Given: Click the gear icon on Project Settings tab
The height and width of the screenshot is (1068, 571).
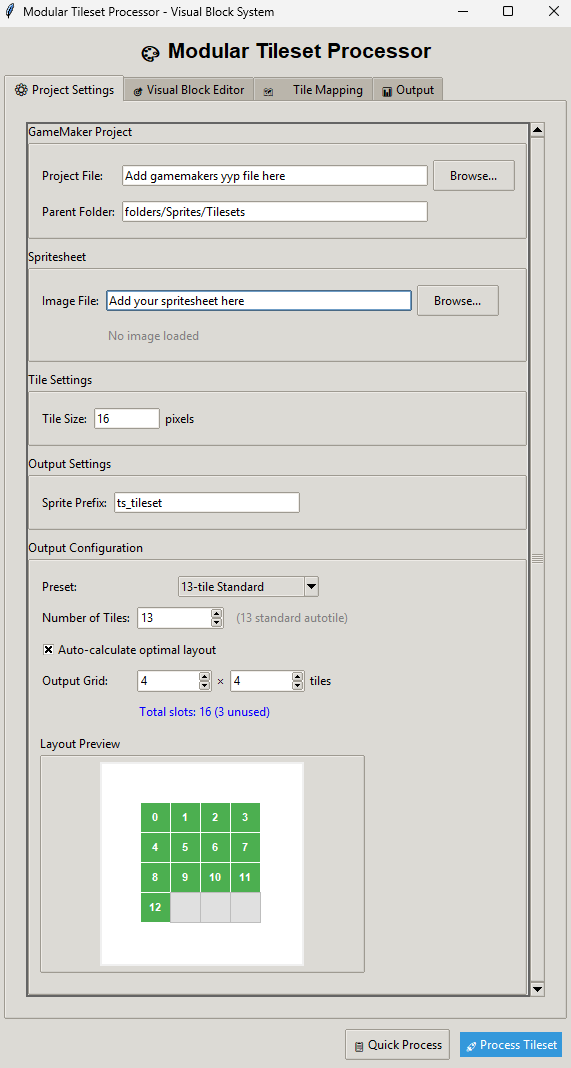Looking at the screenshot, I should pos(20,90).
